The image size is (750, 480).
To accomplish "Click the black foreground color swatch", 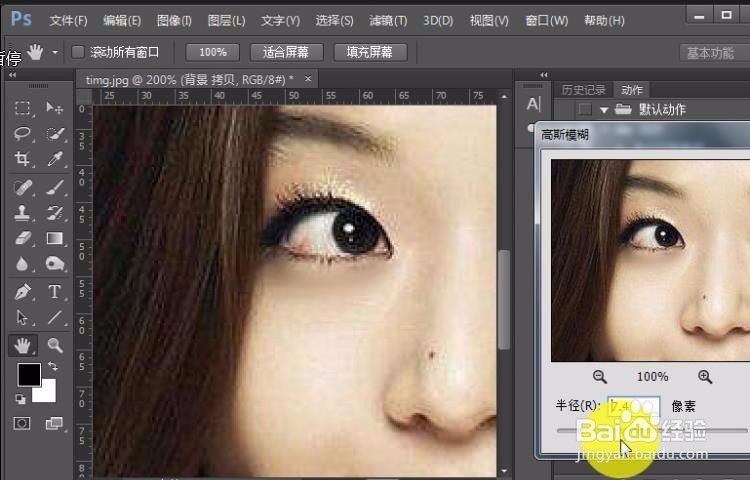I will coord(28,373).
